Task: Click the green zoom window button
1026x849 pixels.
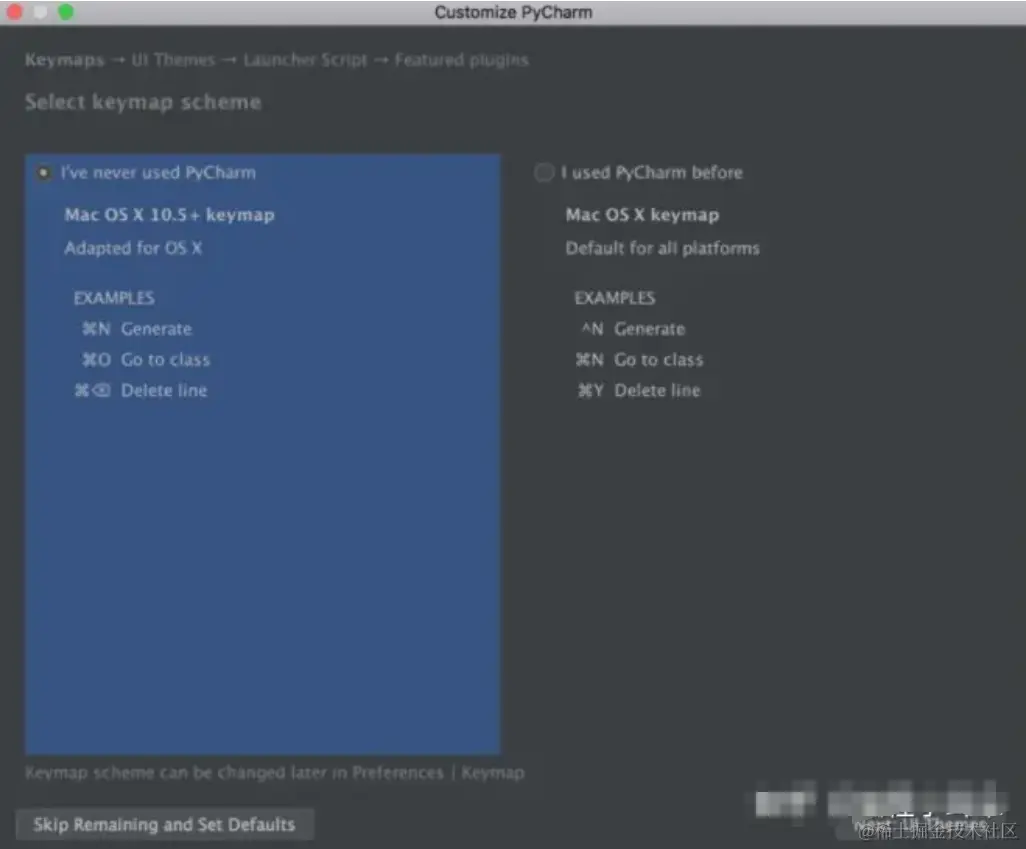Action: pyautogui.click(x=66, y=12)
